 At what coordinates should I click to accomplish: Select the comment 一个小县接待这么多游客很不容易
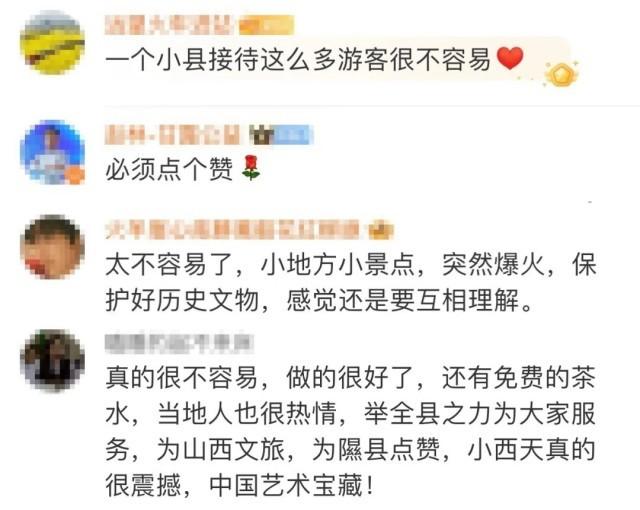298,60
